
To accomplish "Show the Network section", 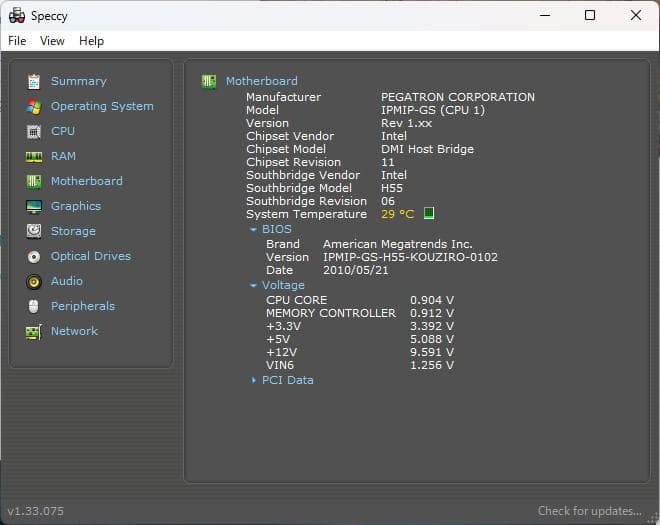I will coord(75,331).
